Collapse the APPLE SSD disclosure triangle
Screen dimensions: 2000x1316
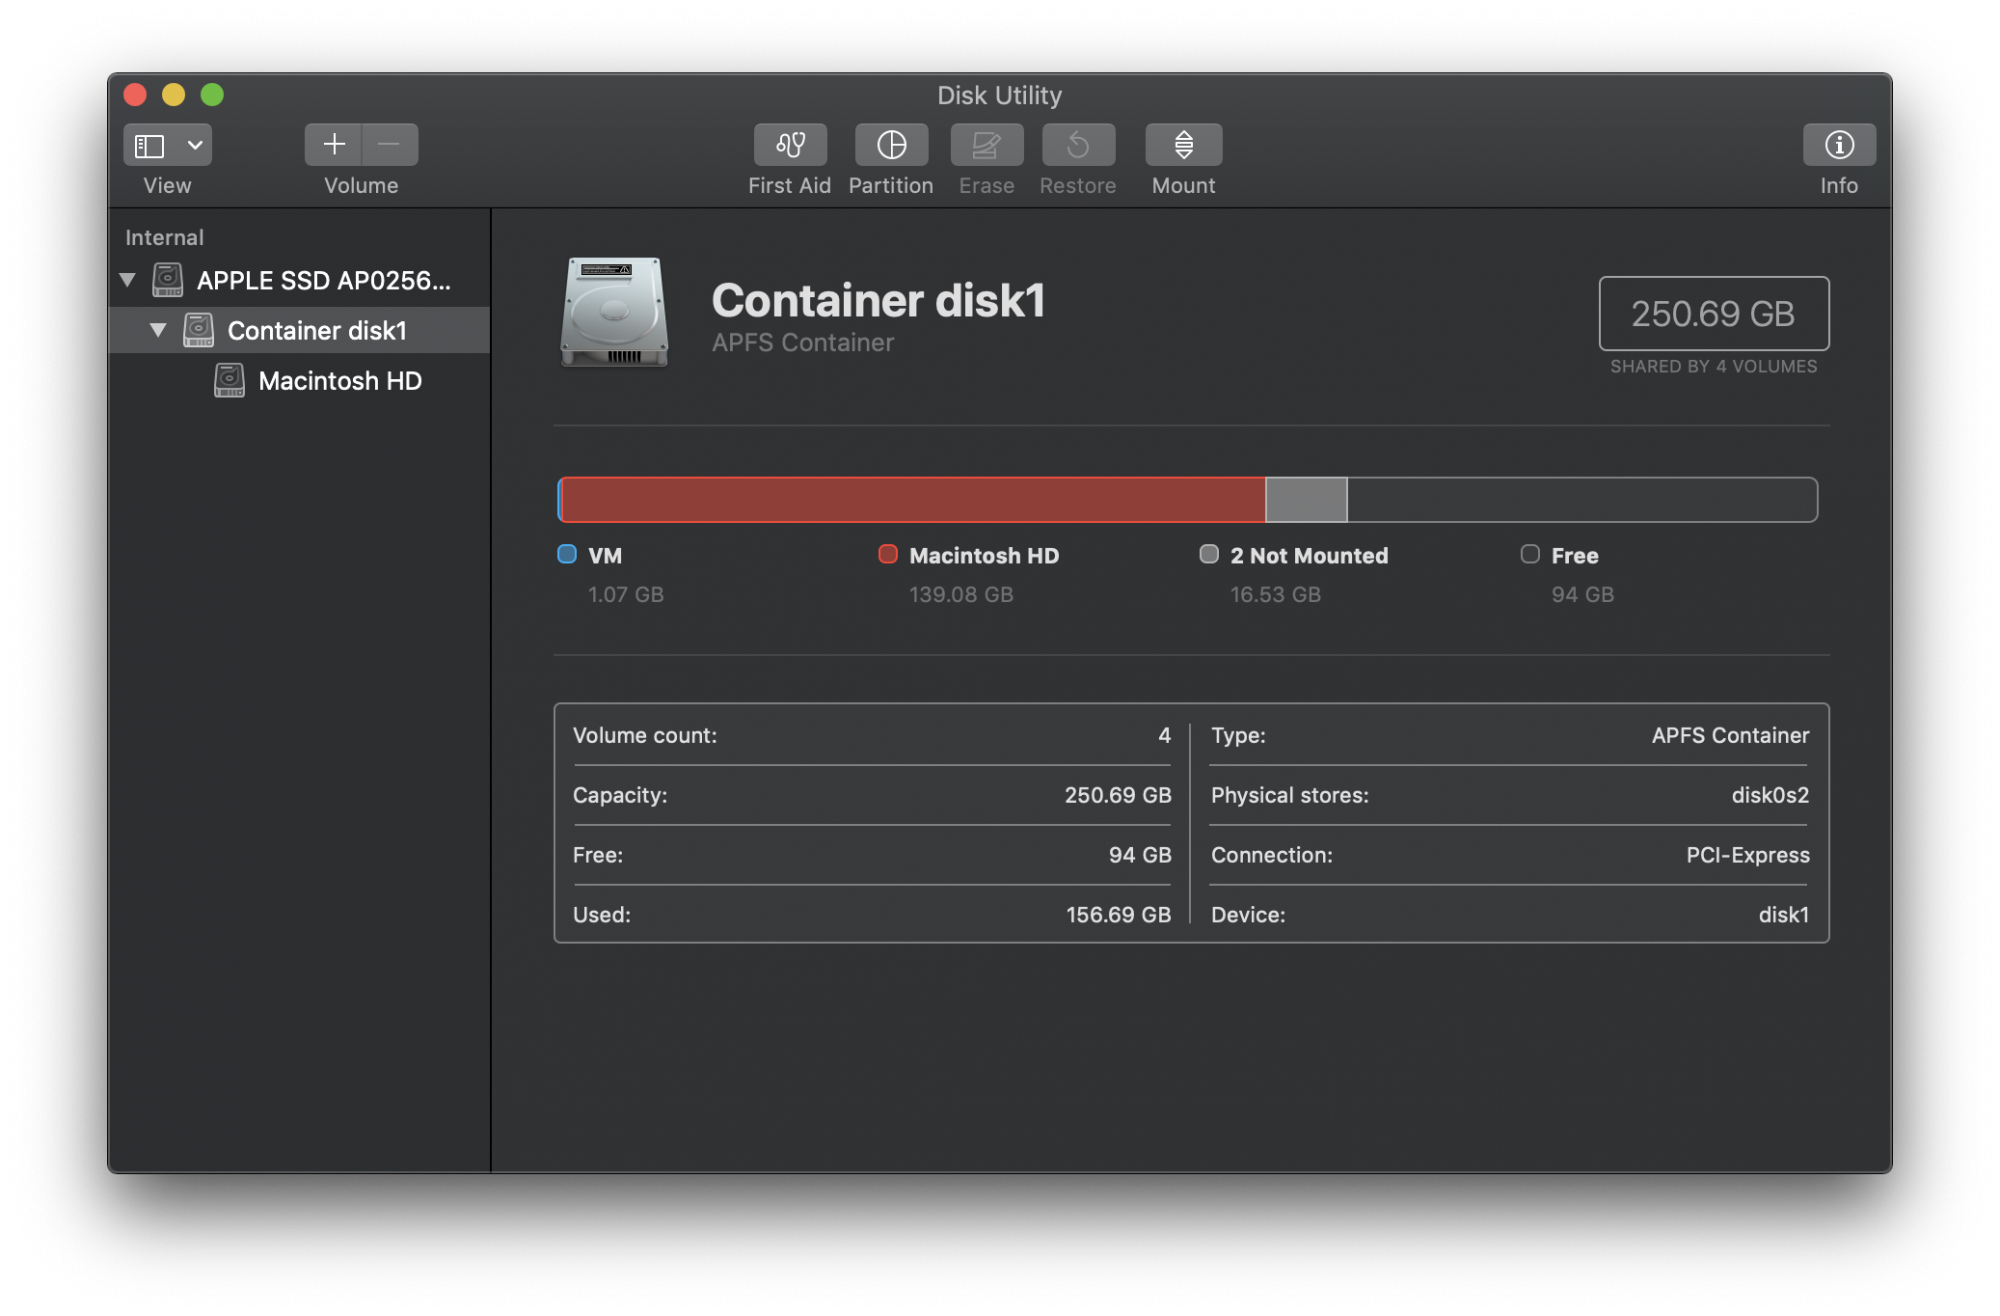(x=128, y=280)
